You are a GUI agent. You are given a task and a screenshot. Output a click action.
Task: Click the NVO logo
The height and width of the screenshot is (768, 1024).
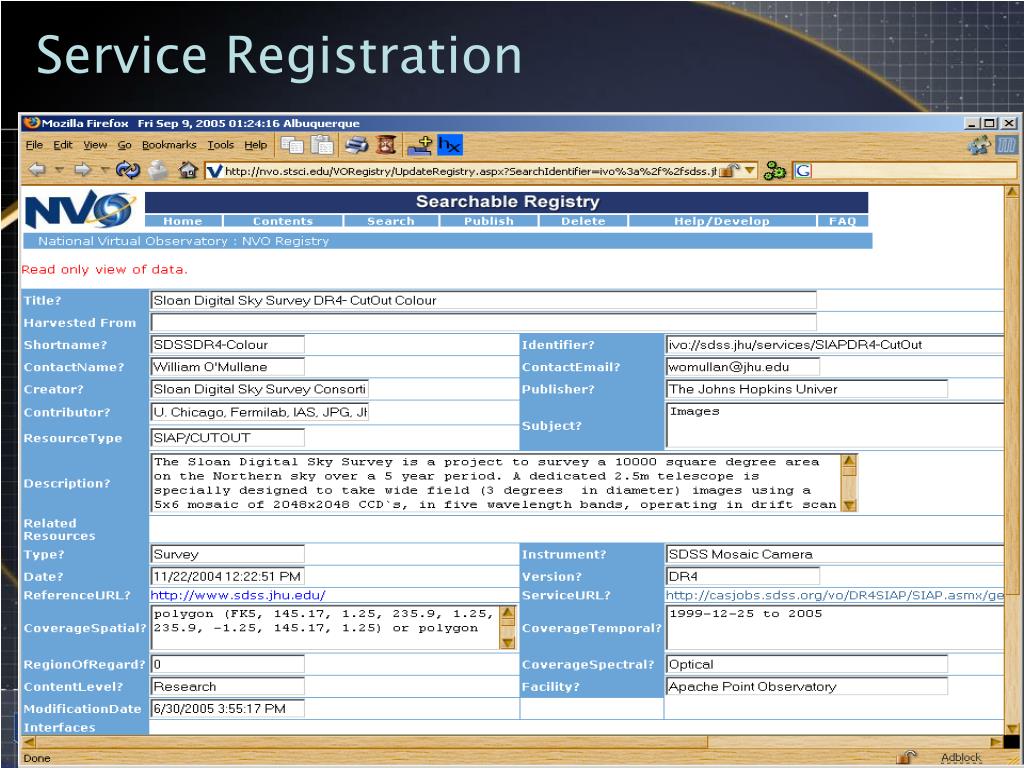(x=80, y=209)
